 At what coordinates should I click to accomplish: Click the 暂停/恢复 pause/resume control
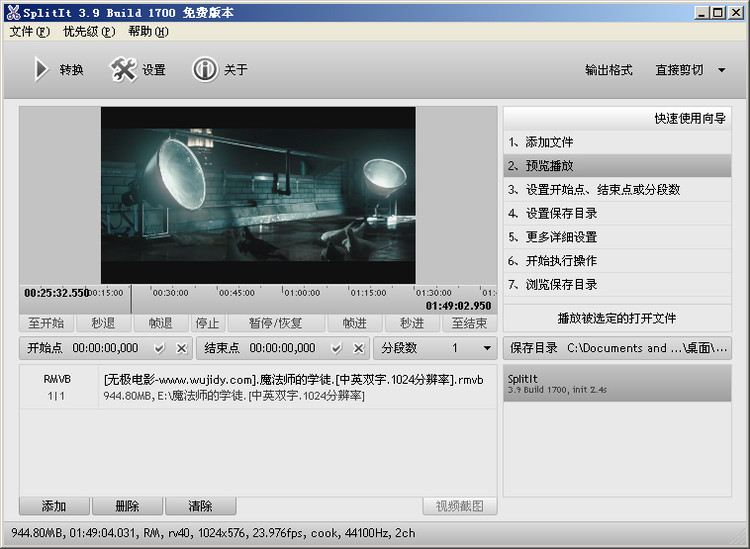point(275,323)
